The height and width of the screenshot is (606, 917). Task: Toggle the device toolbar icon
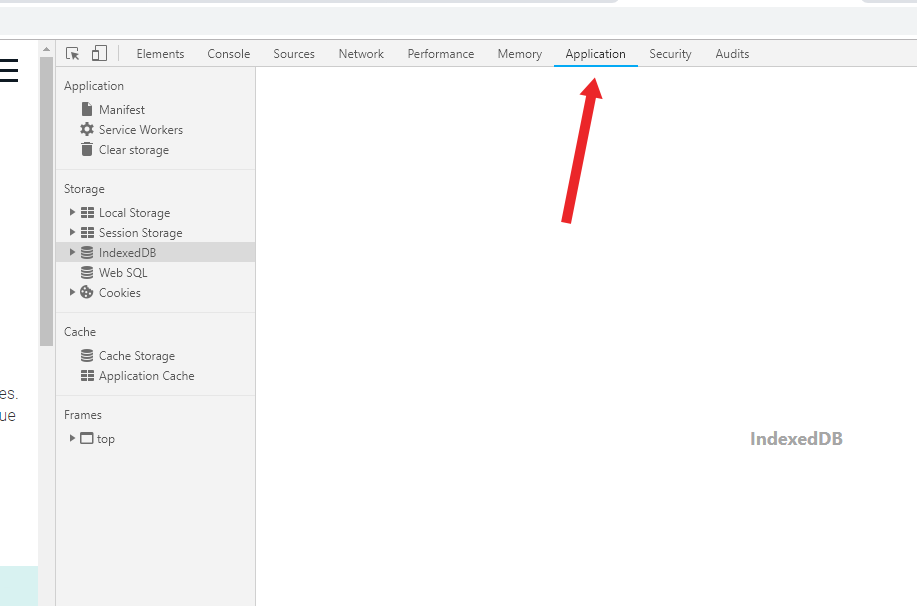click(99, 53)
